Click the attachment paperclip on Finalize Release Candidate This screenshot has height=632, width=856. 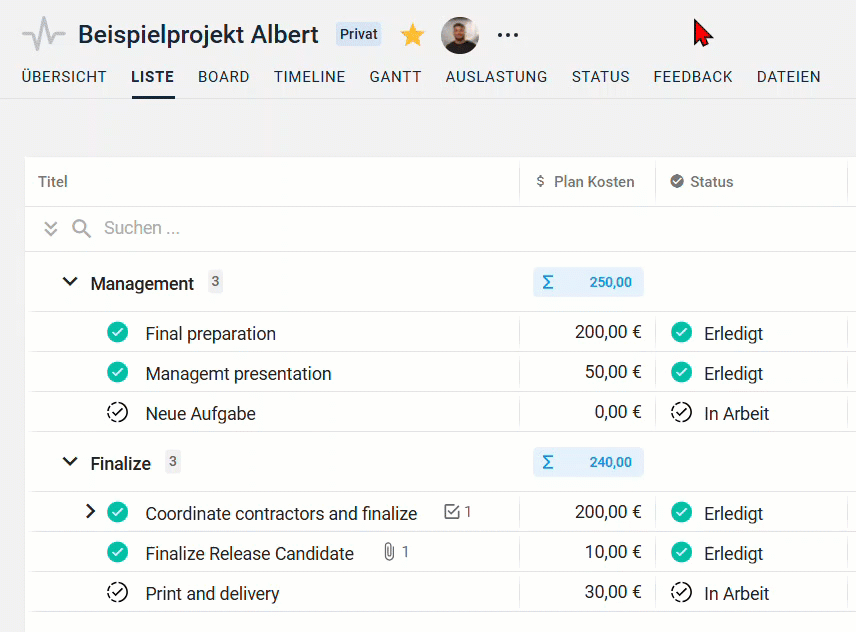(389, 552)
